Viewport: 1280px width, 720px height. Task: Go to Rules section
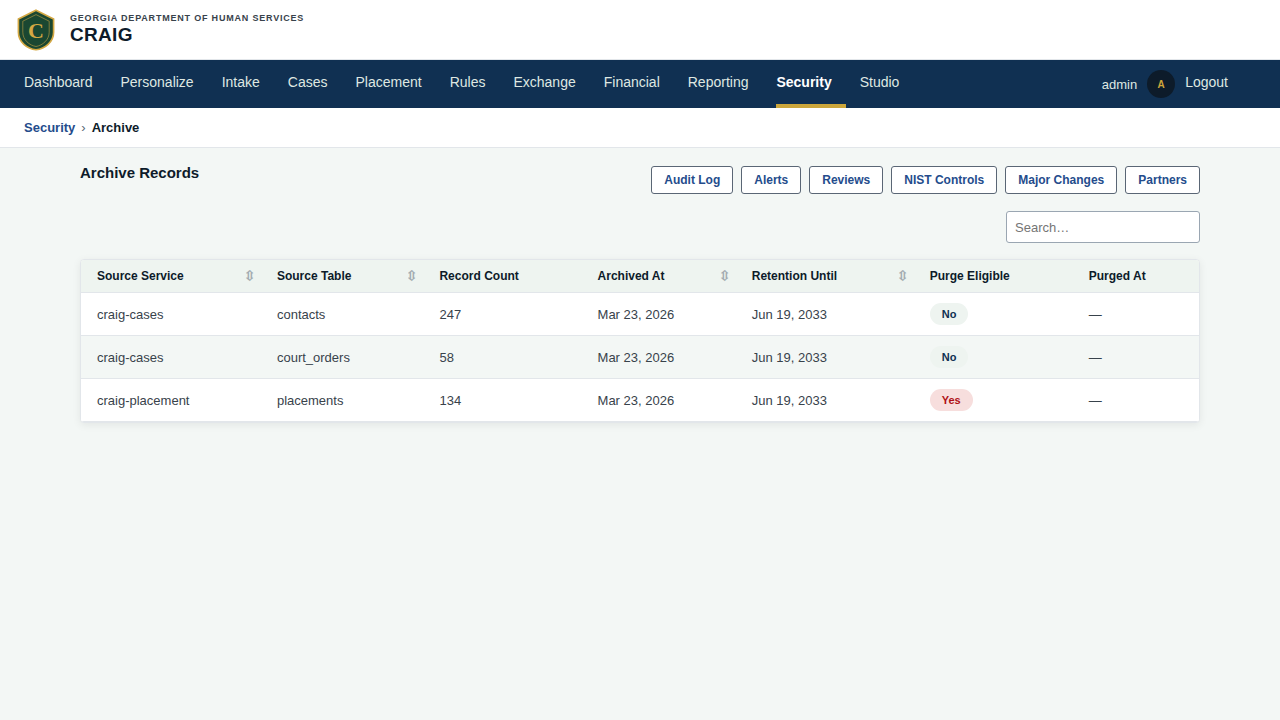(x=468, y=82)
